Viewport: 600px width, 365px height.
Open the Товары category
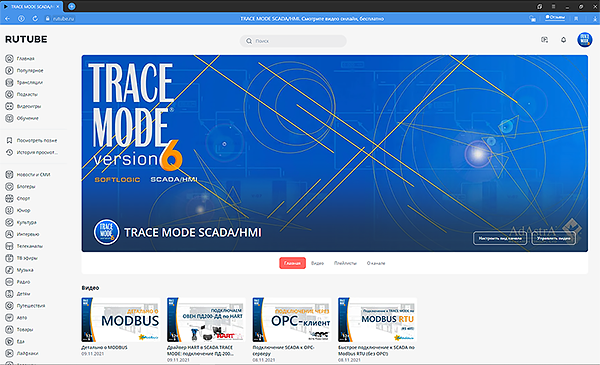[19, 329]
